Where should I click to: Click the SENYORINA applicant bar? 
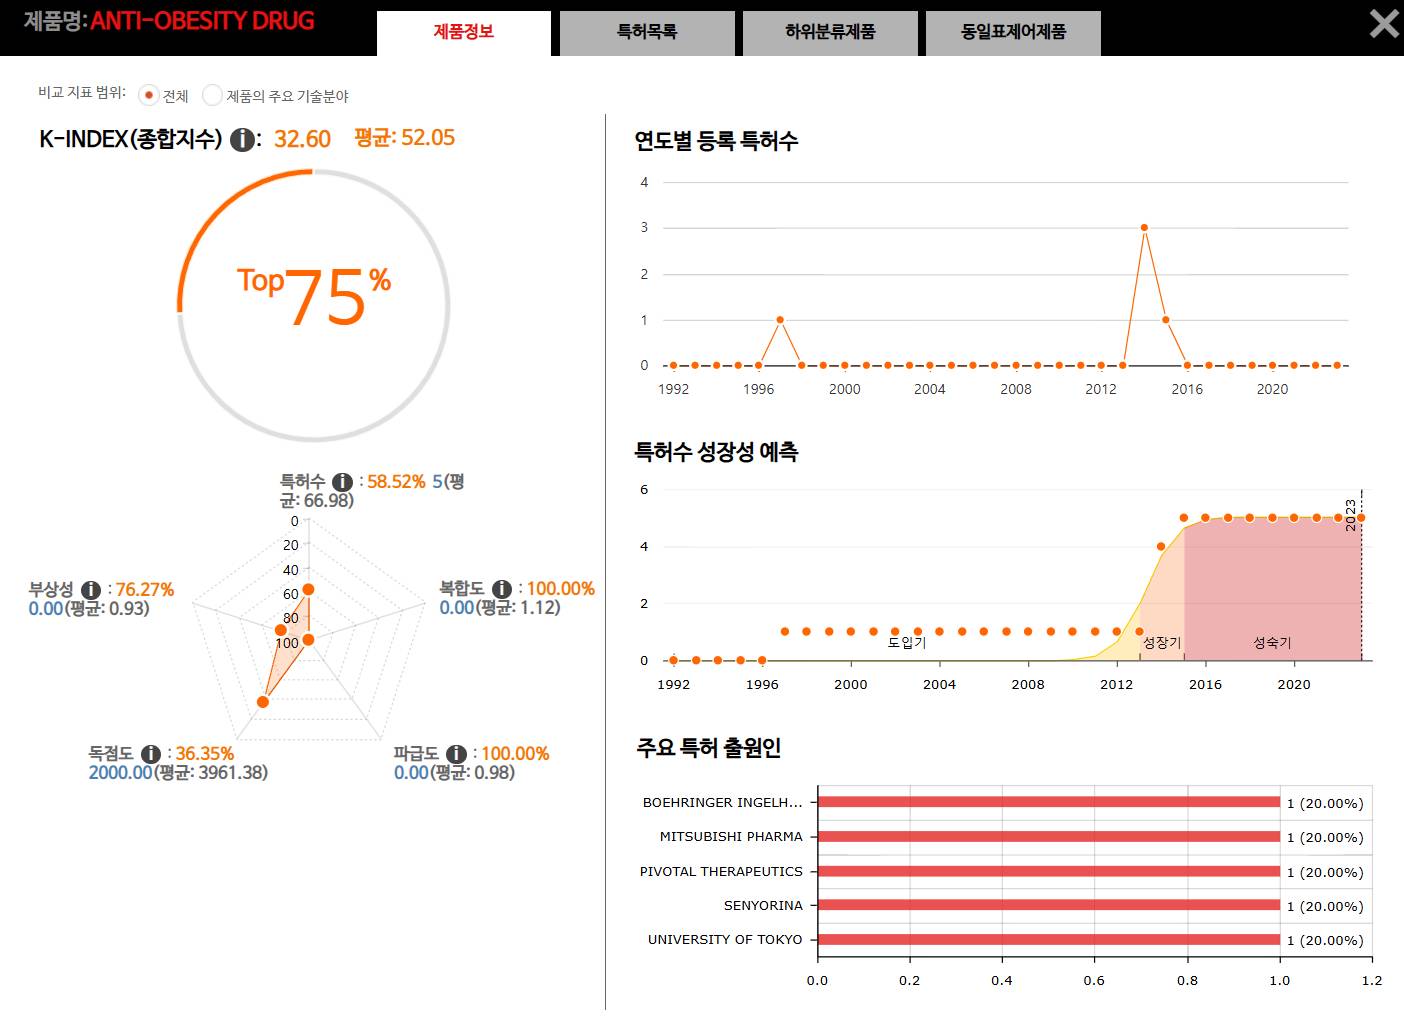point(1048,905)
